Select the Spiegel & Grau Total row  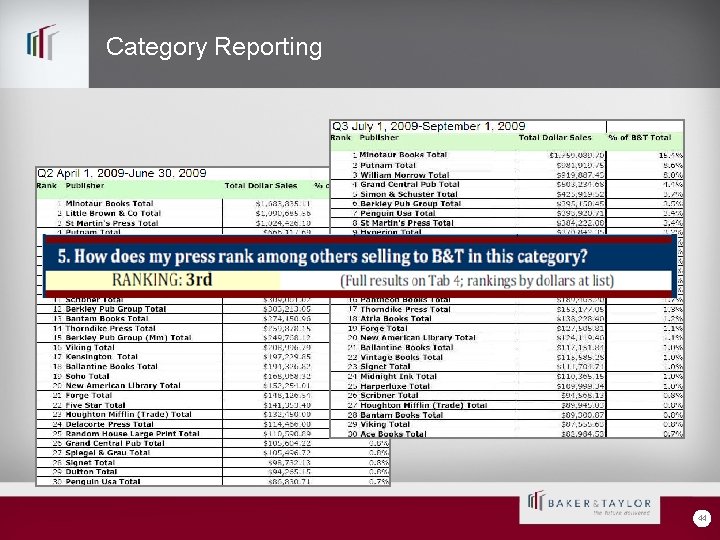pyautogui.click(x=213, y=453)
